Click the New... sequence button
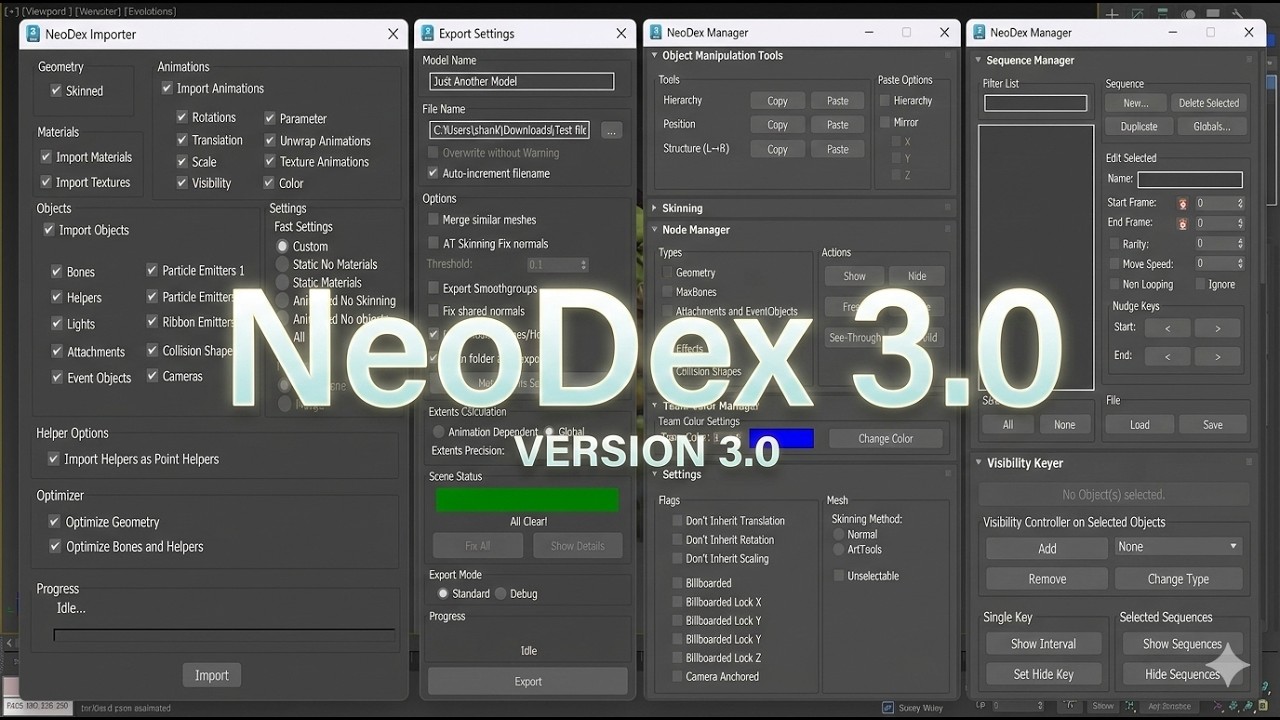The image size is (1280, 720). 1135,103
